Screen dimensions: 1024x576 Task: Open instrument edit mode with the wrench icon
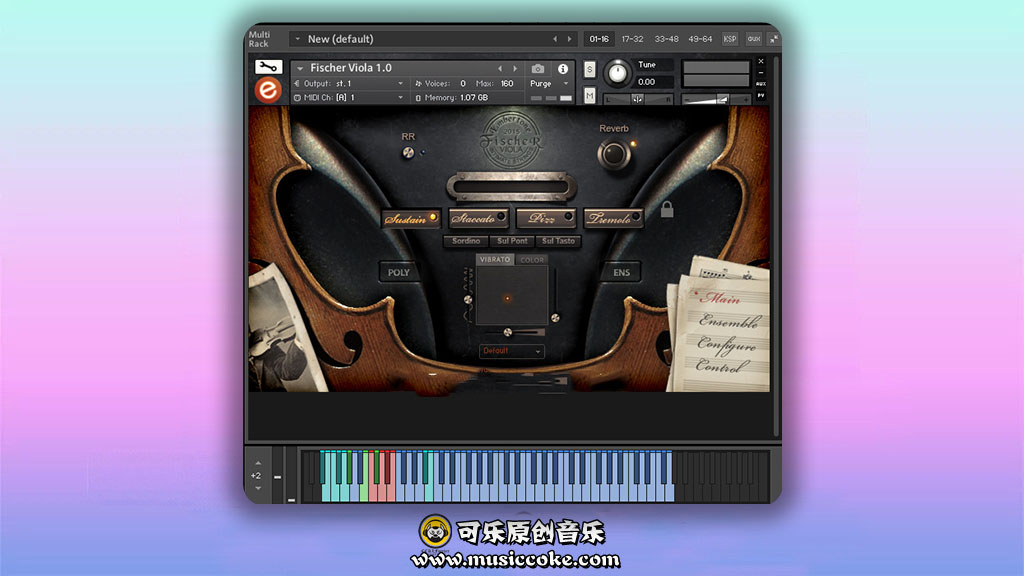click(x=268, y=67)
